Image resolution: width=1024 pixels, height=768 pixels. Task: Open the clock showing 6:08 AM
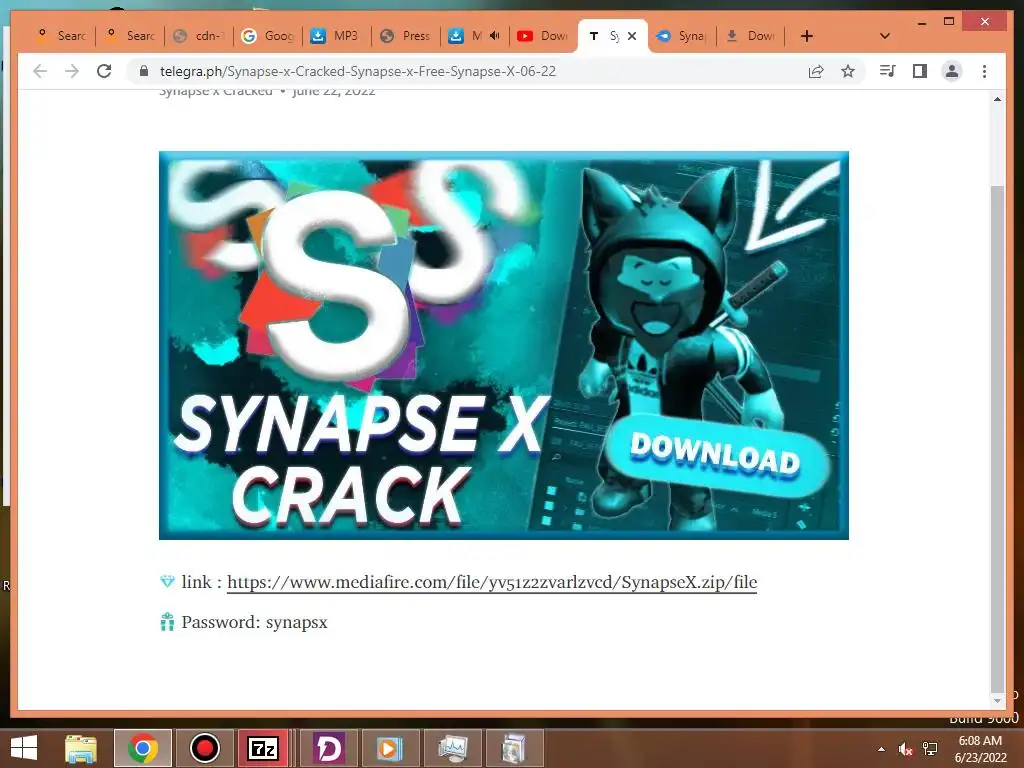(x=980, y=749)
